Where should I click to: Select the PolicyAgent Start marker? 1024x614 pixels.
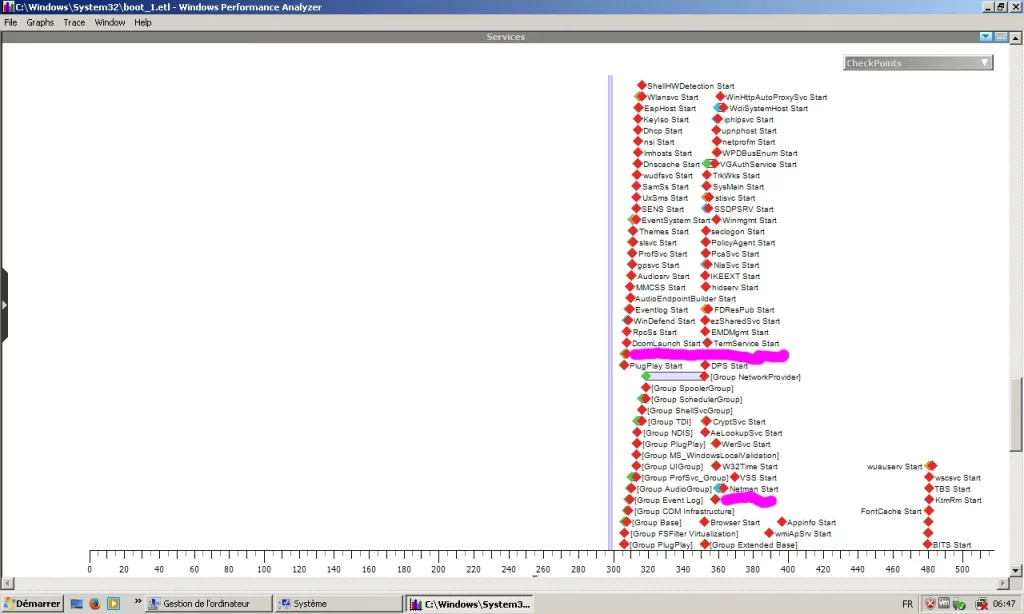tap(705, 242)
